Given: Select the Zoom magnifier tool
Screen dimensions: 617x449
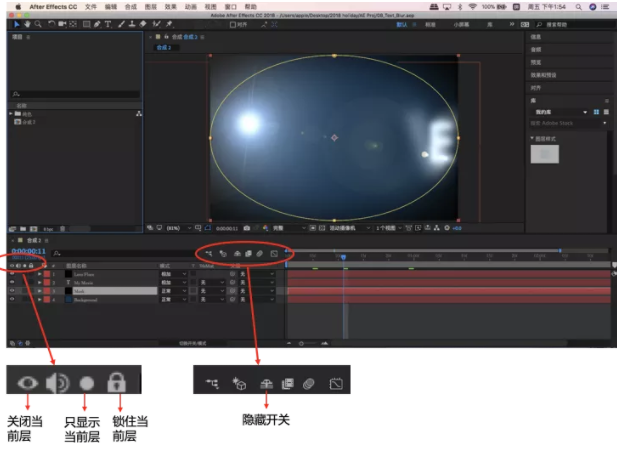Looking at the screenshot, I should point(38,24).
